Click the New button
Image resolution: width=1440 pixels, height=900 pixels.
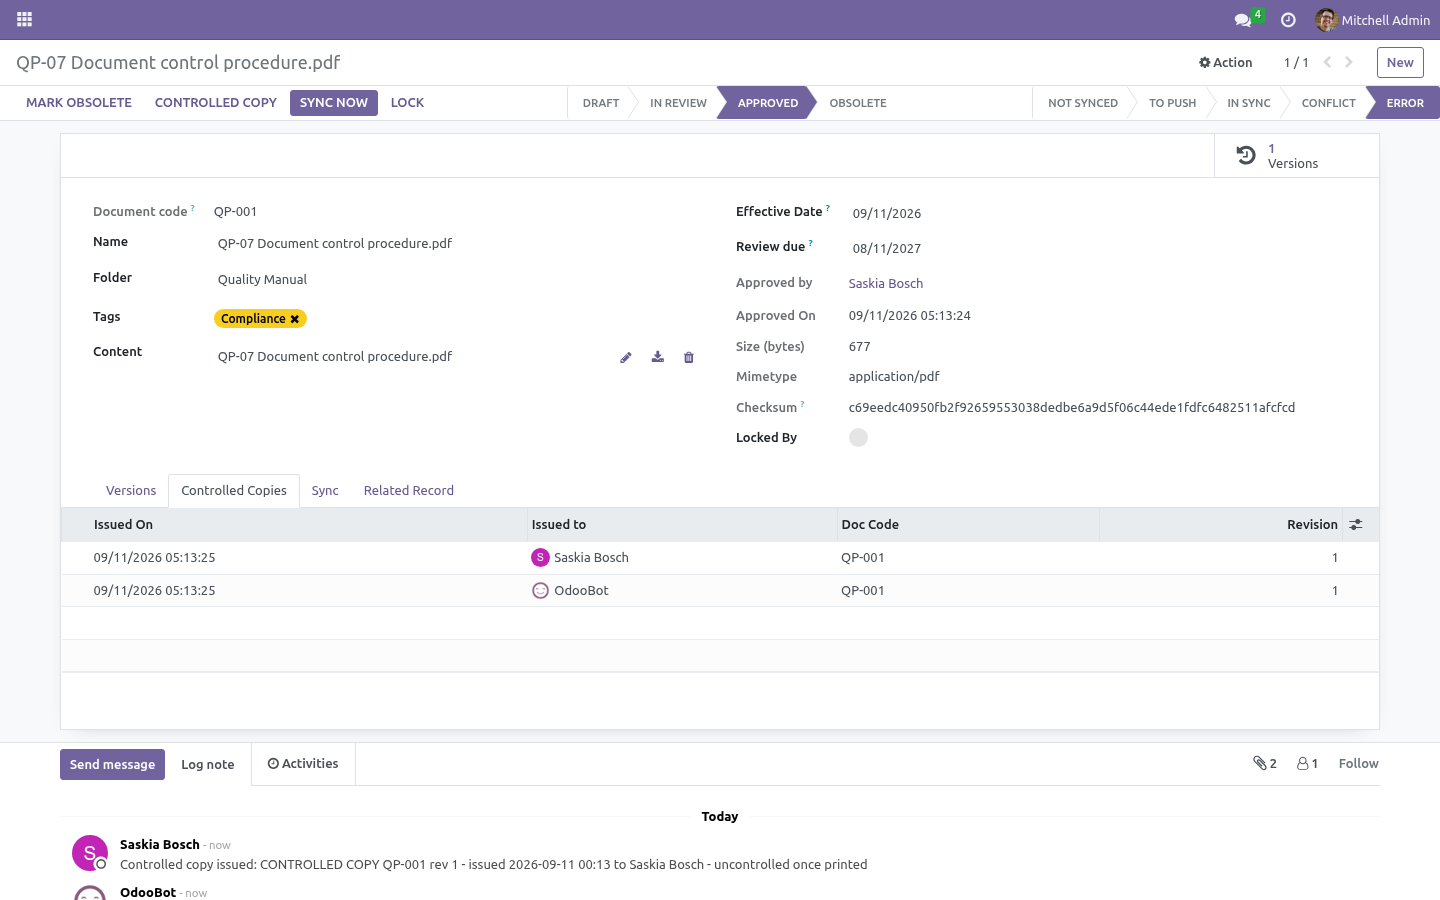tap(1400, 62)
